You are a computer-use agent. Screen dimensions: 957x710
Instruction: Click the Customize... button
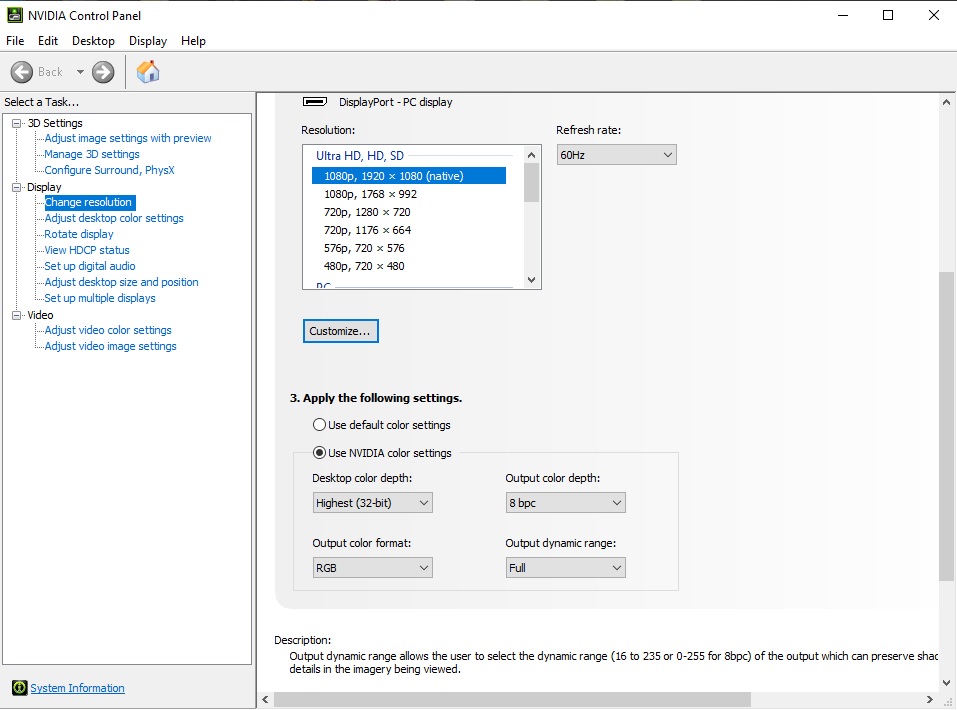coord(341,331)
